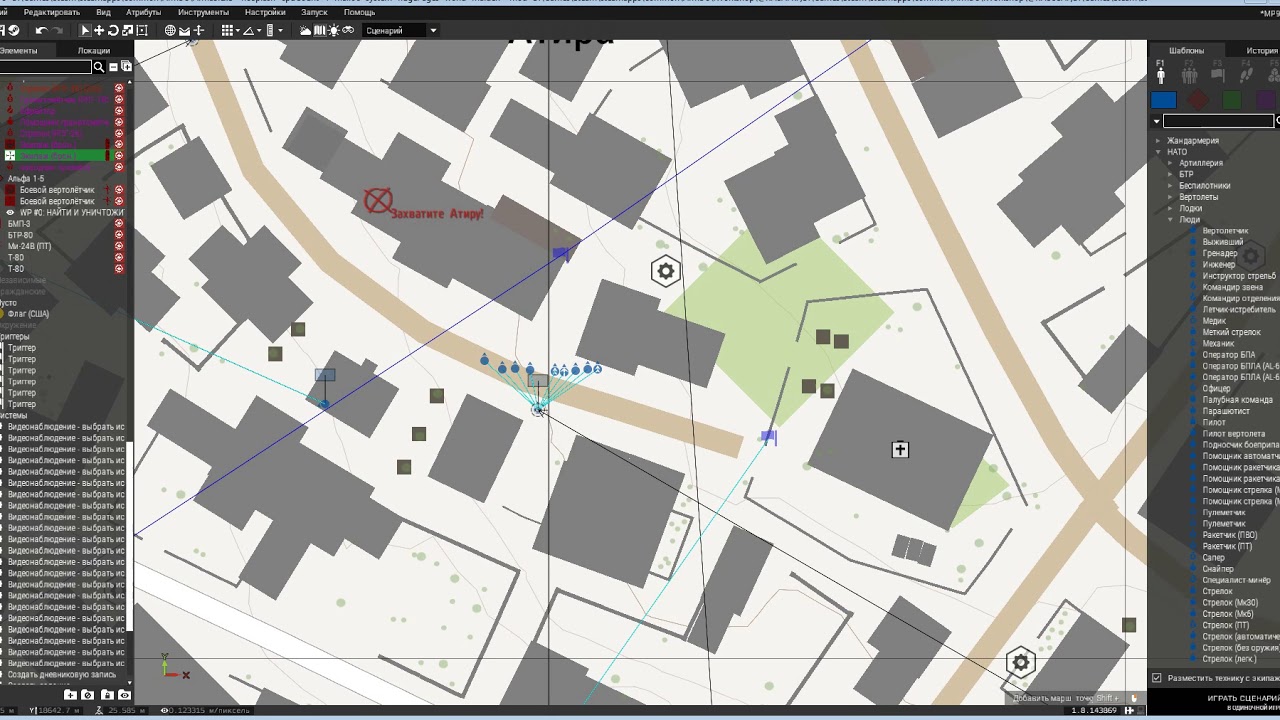This screenshot has width=1280, height=720.
Task: Open the Атрибуты menu
Action: point(144,12)
